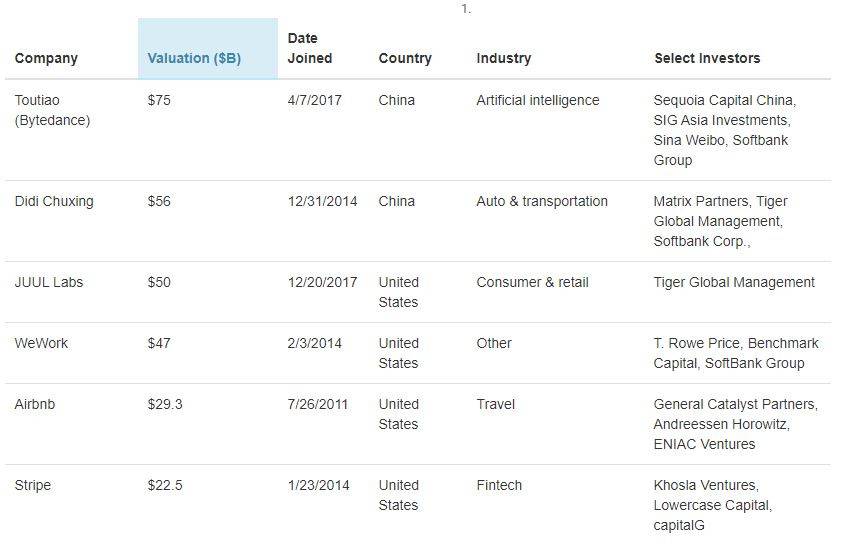Viewport: 848px width, 544px height.
Task: Select the Auto & transportation industry cell
Action: (542, 201)
